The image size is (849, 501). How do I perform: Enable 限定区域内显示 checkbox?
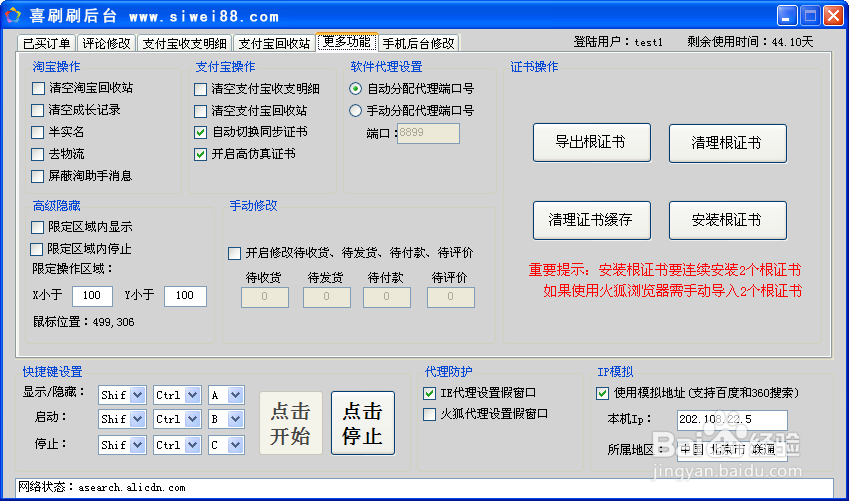click(x=37, y=227)
